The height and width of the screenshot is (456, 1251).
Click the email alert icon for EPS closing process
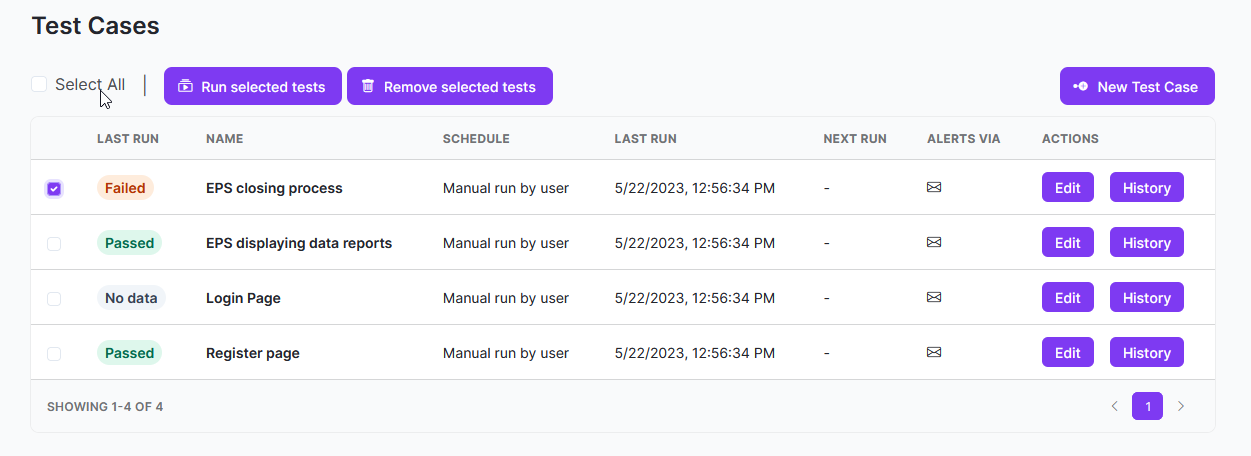coord(934,187)
